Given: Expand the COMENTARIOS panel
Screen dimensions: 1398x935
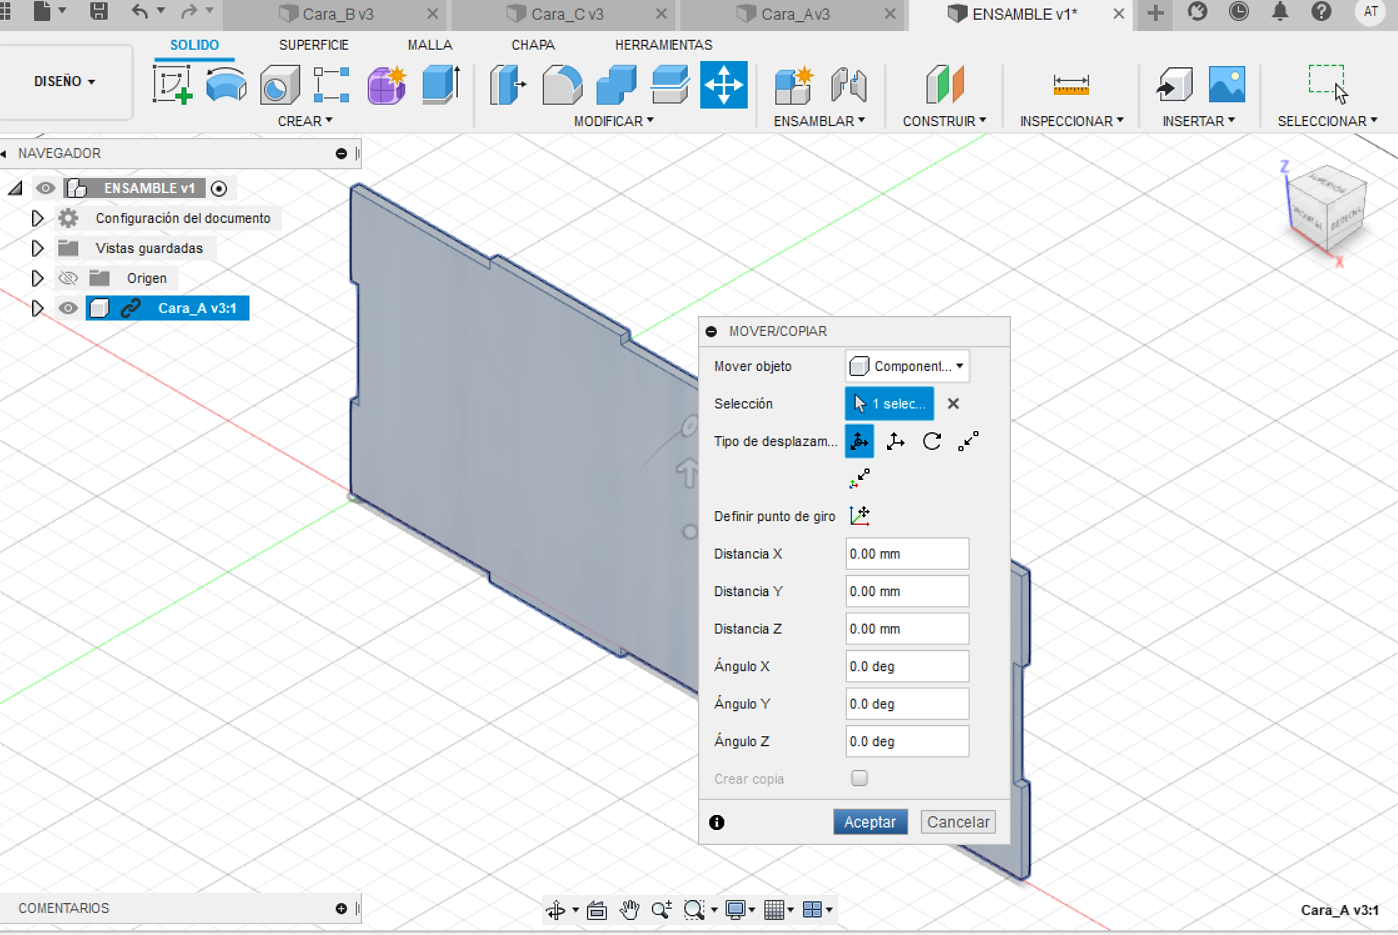Looking at the screenshot, I should point(341,908).
